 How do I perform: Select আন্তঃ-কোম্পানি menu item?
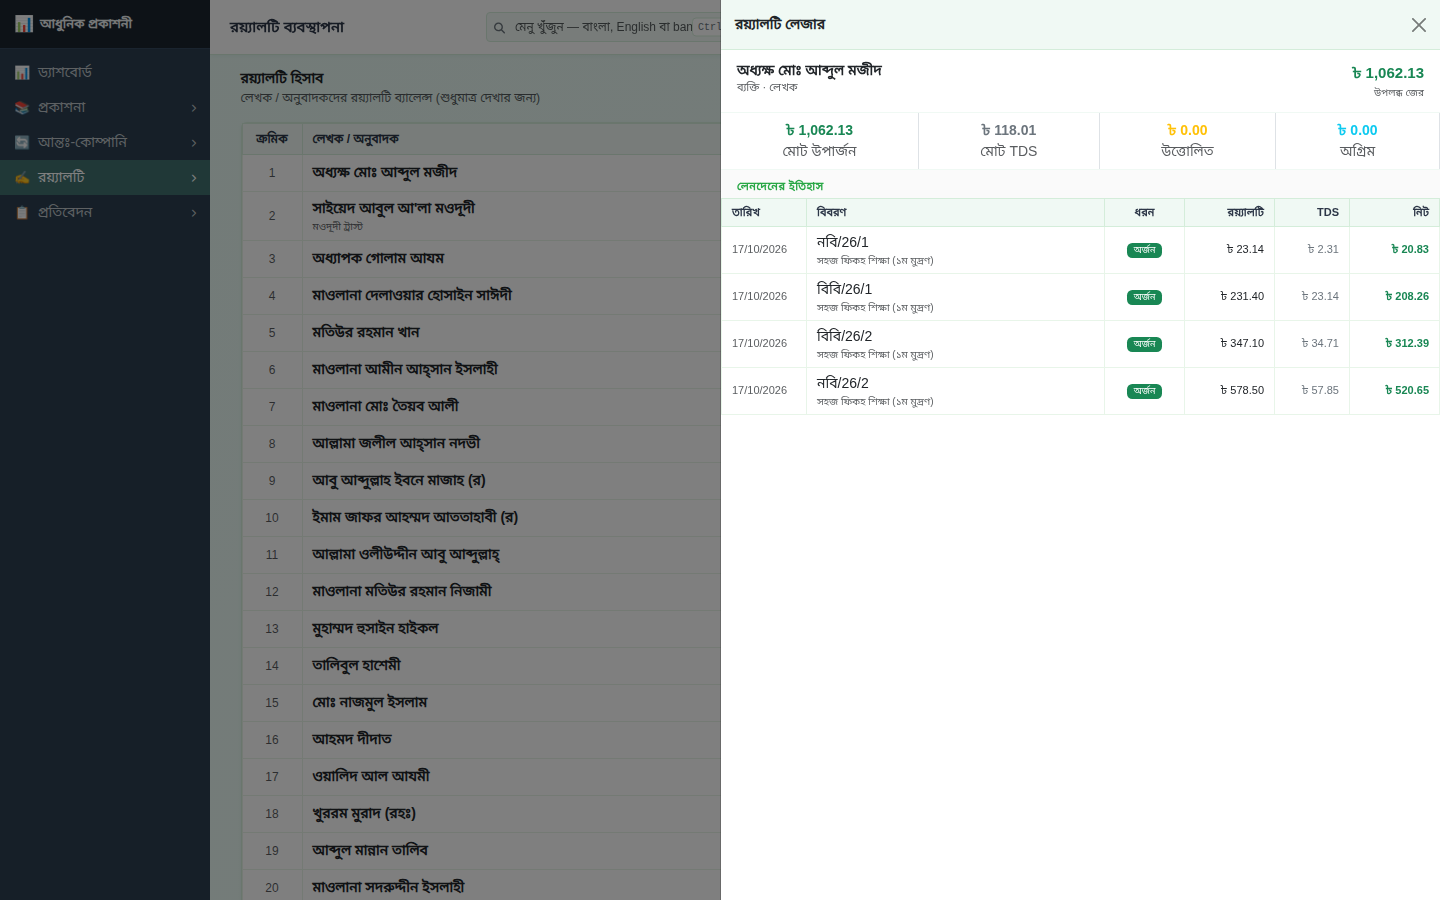pos(105,142)
